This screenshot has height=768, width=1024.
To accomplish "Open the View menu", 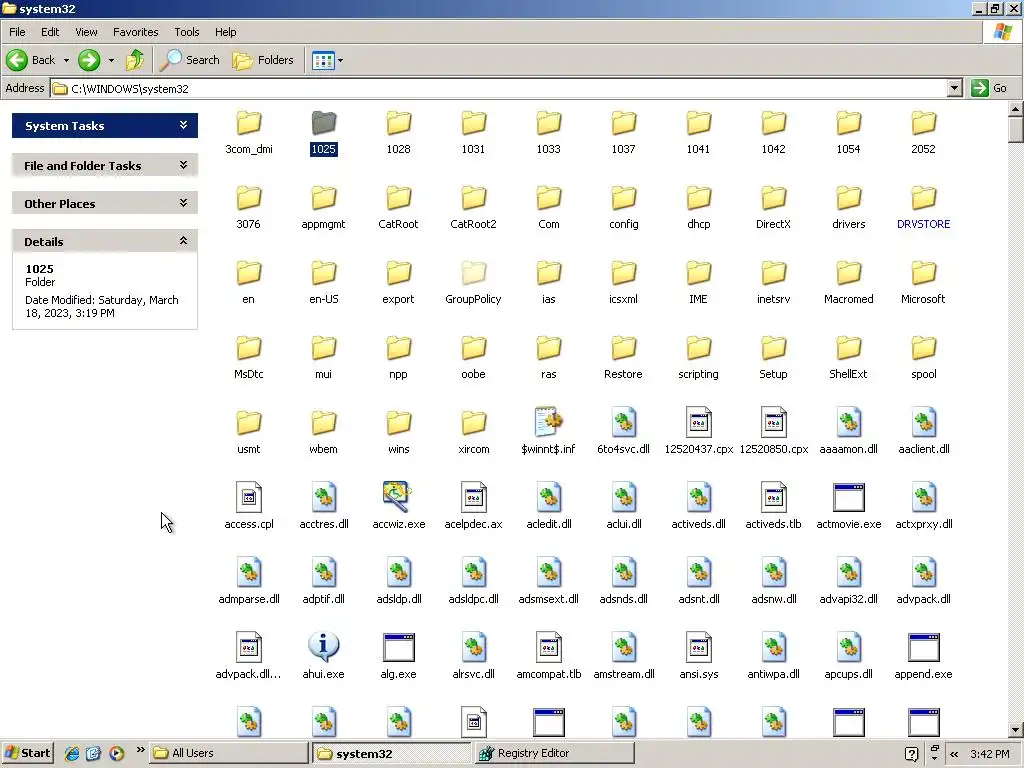I will pos(86,32).
